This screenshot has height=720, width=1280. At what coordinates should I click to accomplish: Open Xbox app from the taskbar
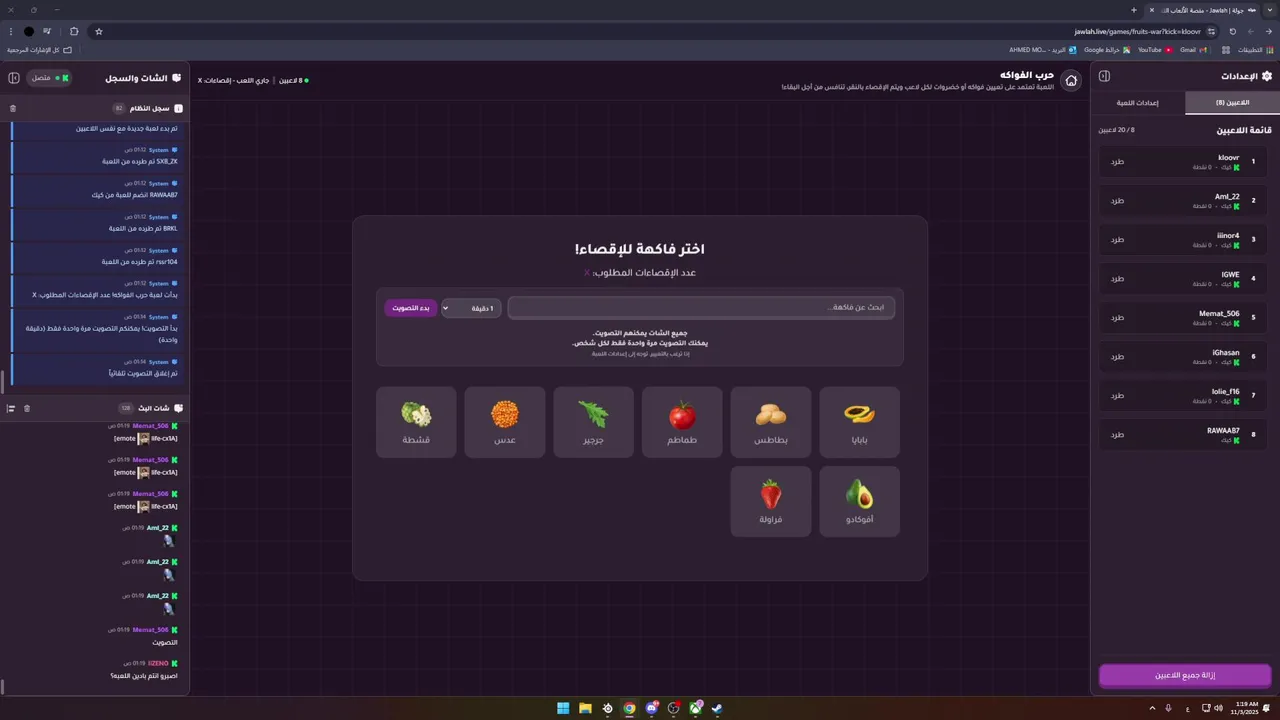695,708
